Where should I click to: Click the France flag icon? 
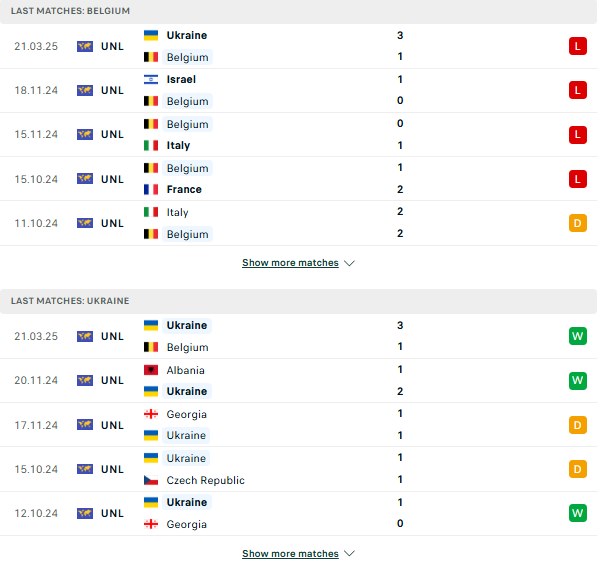(x=151, y=189)
